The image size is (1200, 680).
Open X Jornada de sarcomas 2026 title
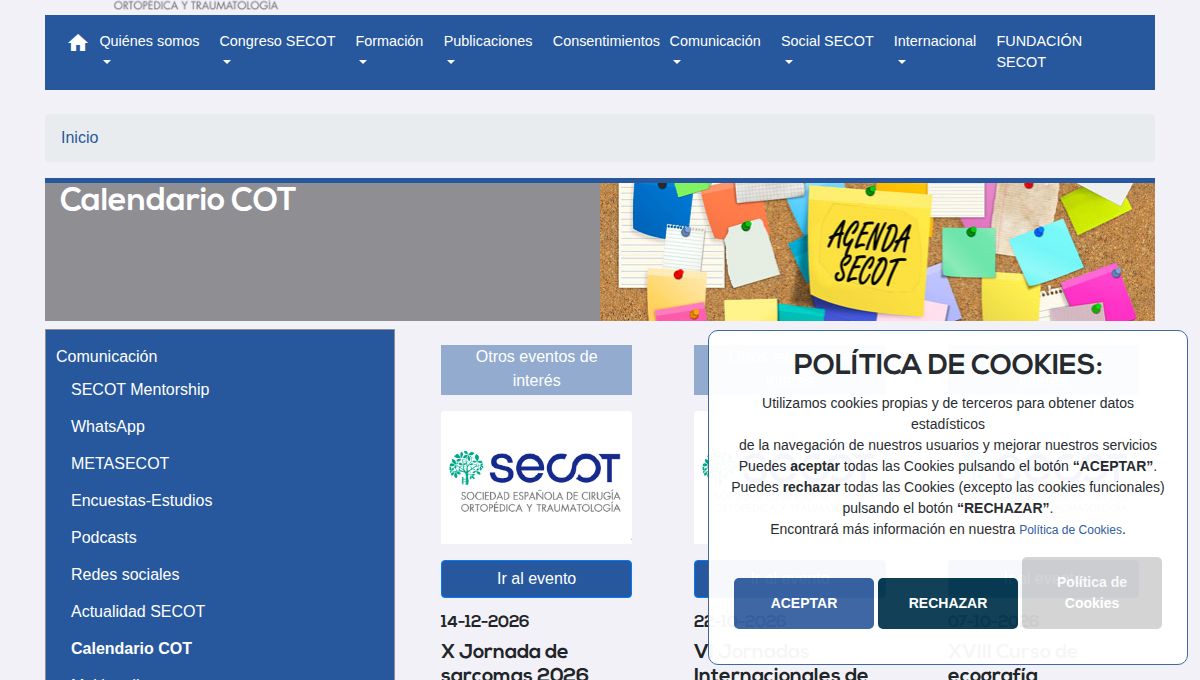pos(515,663)
